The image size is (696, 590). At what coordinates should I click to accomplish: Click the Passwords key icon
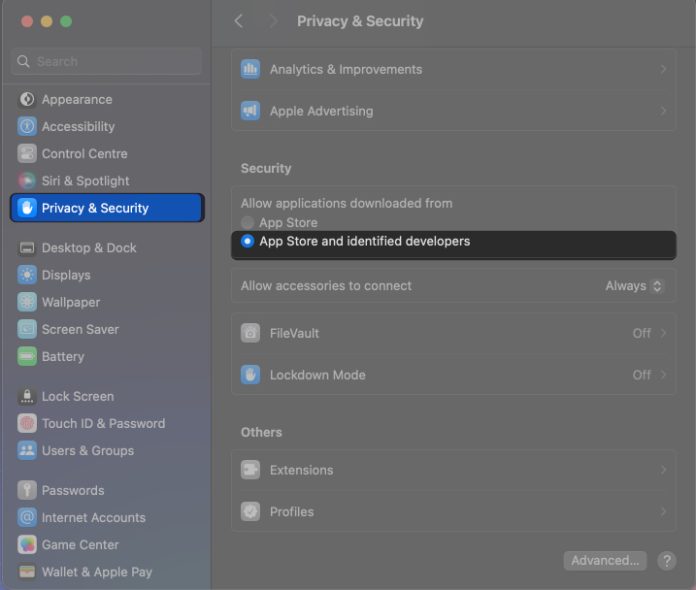[27, 490]
